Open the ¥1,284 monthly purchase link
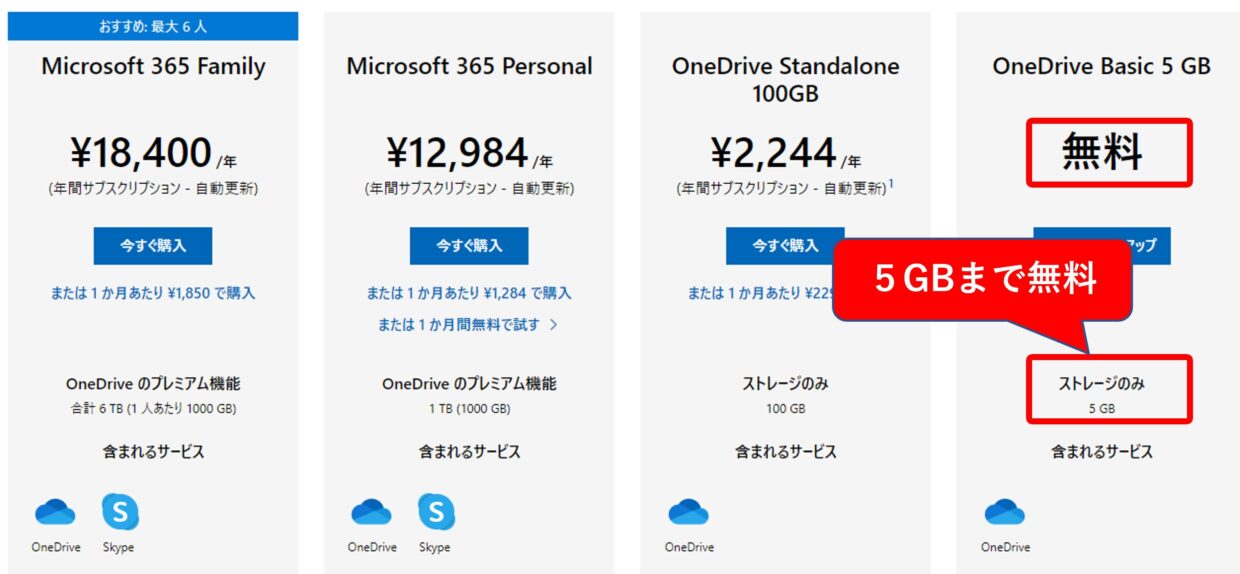This screenshot has height=574, width=1240. pyautogui.click(x=469, y=293)
